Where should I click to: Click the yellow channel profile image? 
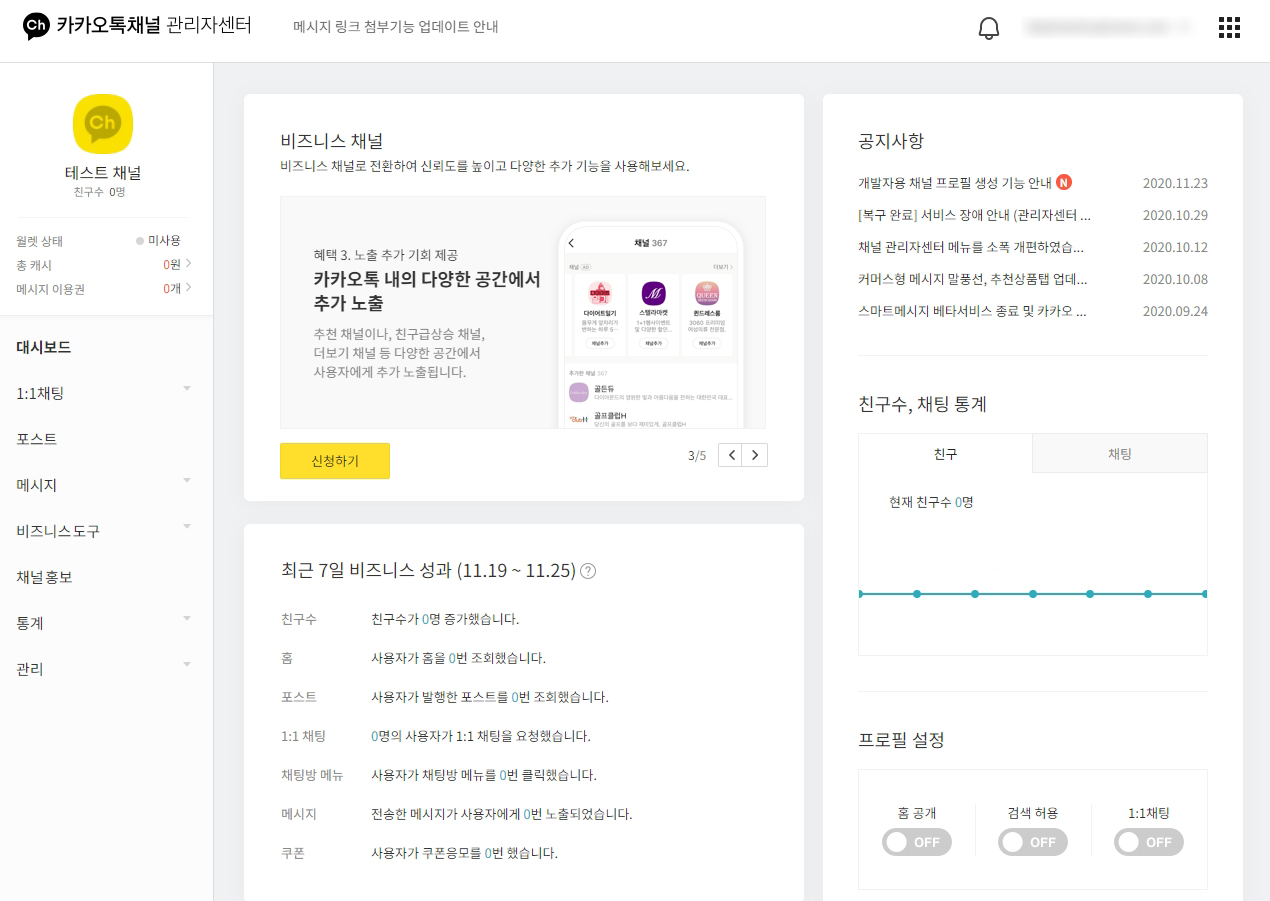click(103, 124)
